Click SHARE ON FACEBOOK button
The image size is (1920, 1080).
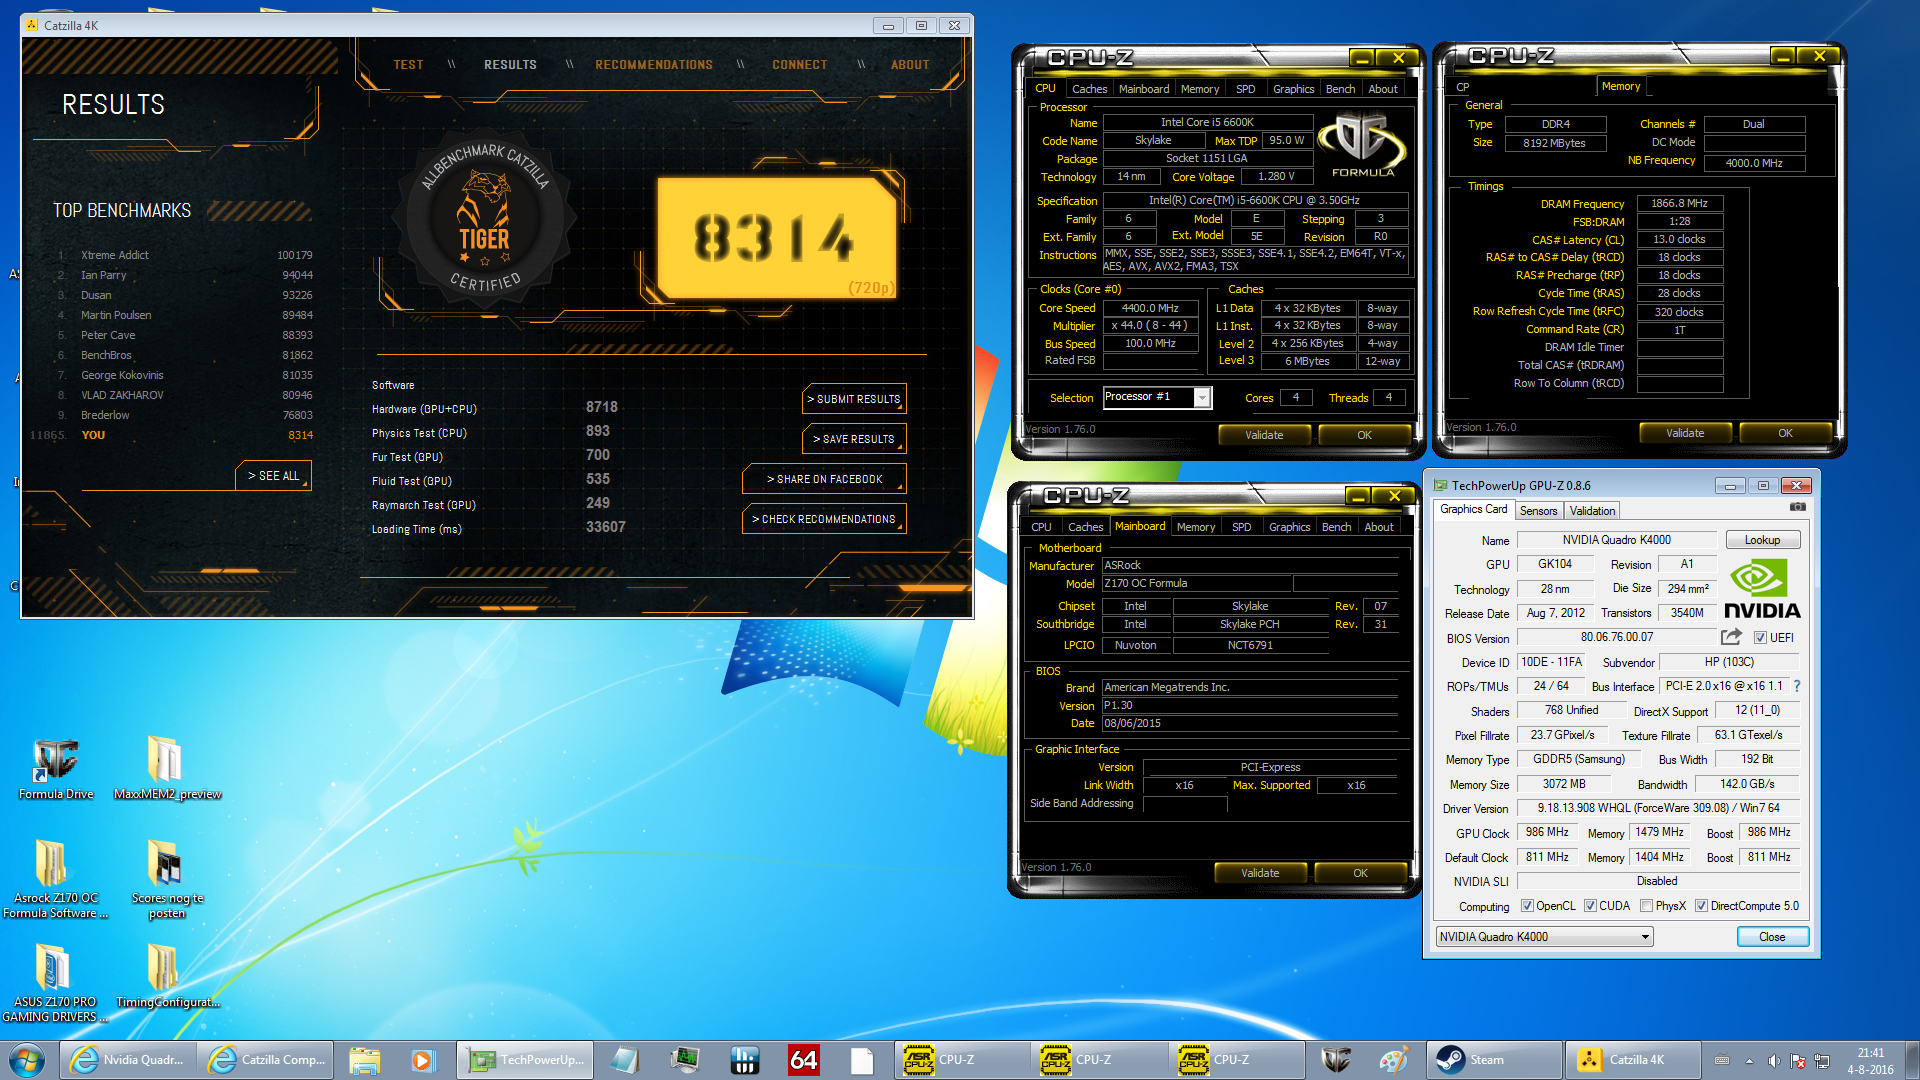point(824,479)
